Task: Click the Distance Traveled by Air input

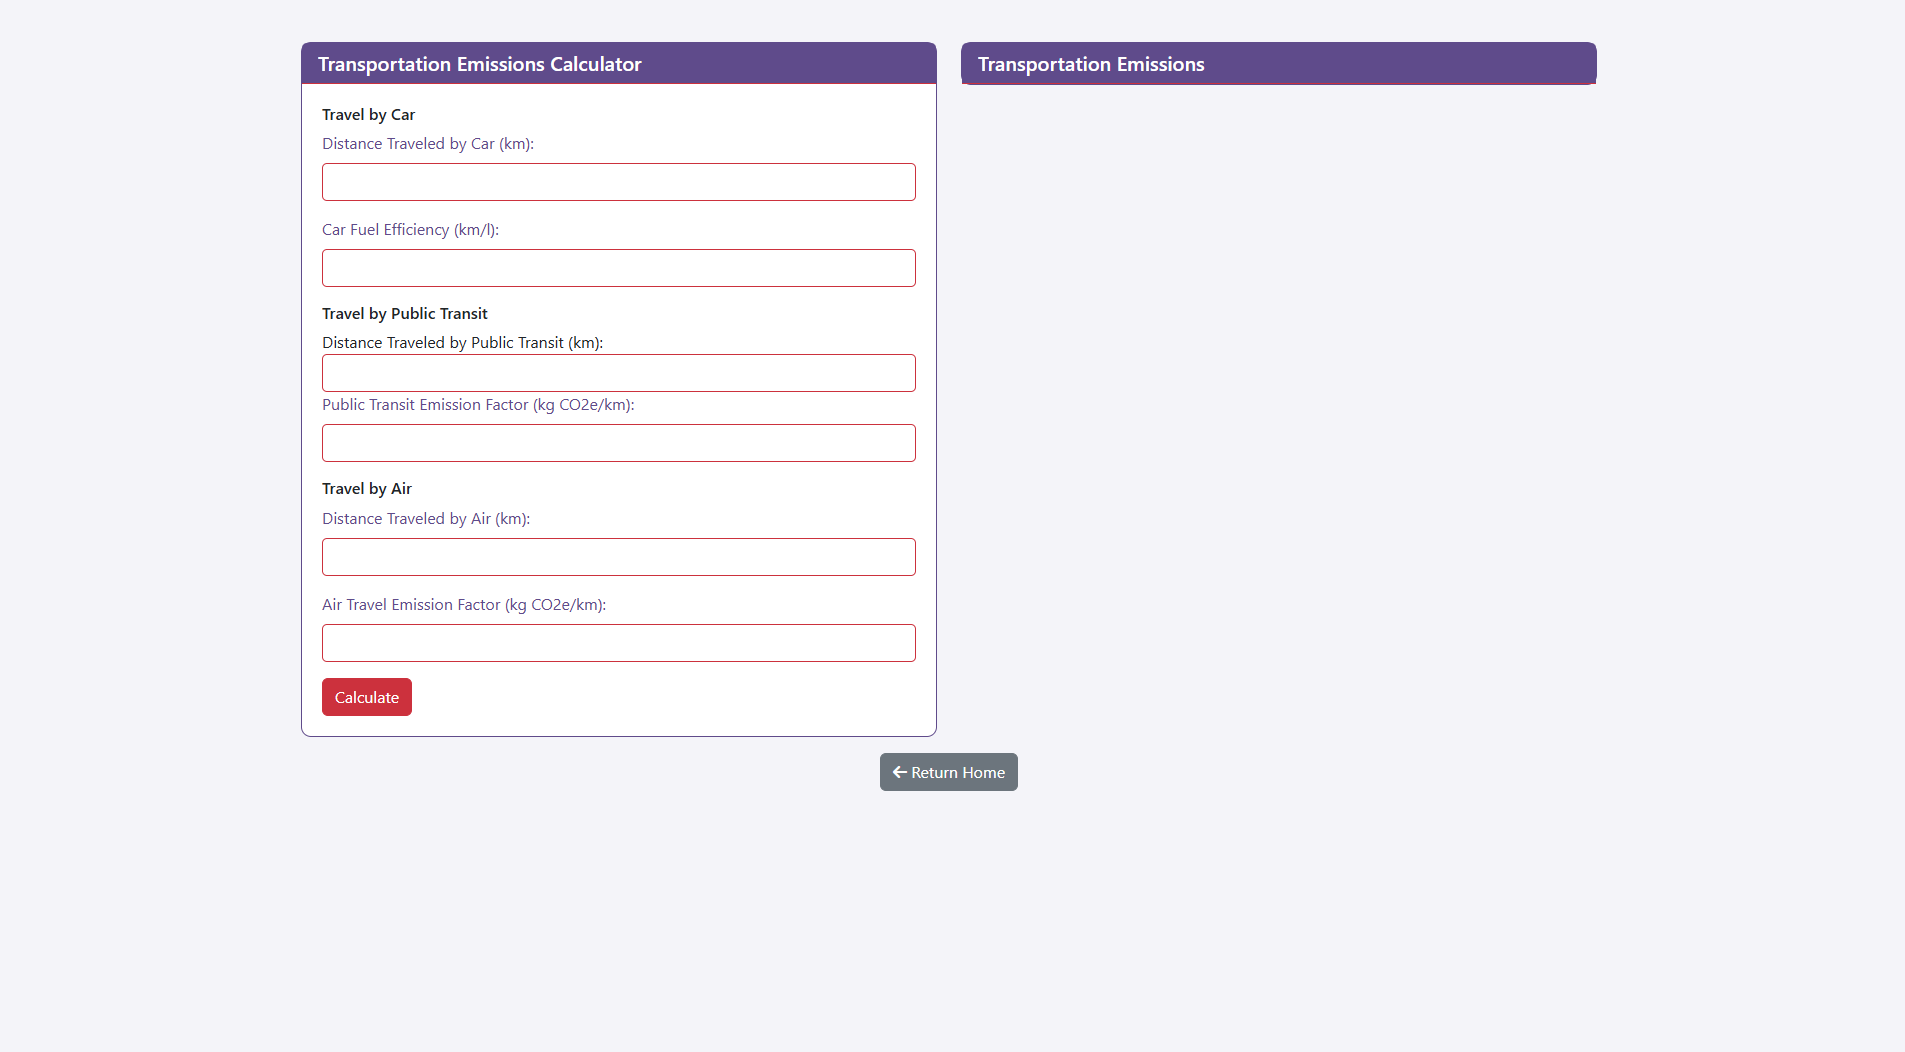Action: point(618,557)
